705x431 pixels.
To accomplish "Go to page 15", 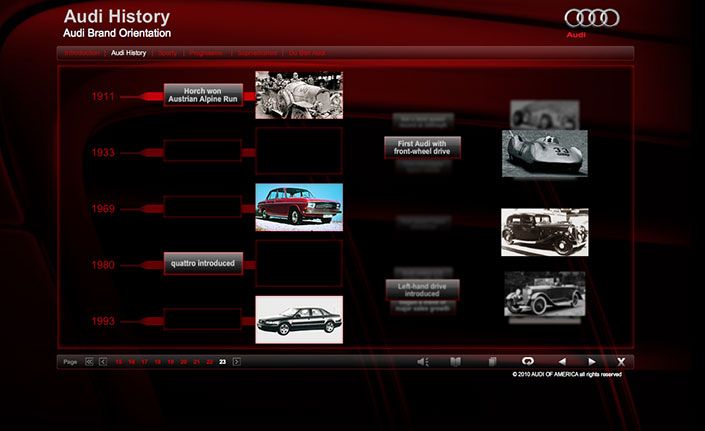I will coord(119,362).
